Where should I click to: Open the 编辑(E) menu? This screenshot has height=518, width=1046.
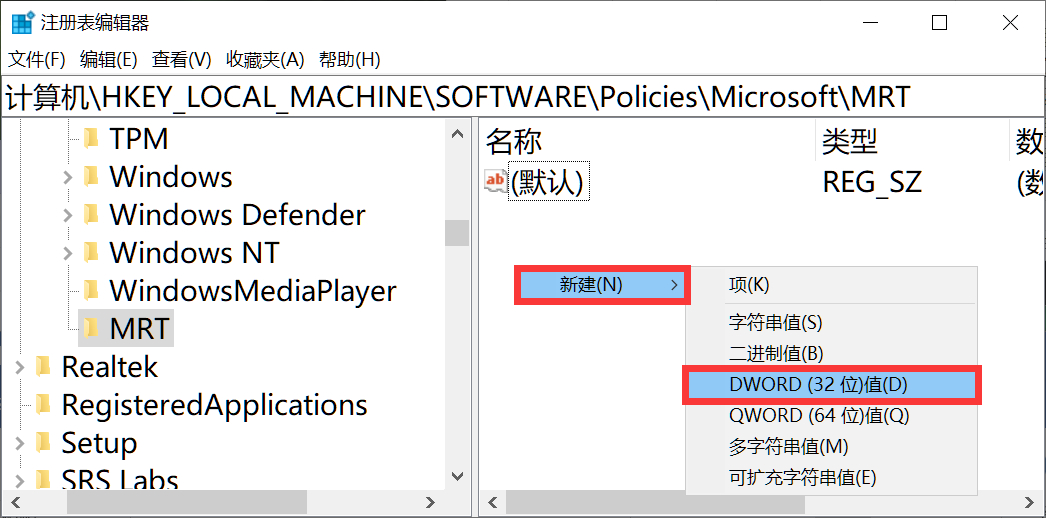pos(108,60)
